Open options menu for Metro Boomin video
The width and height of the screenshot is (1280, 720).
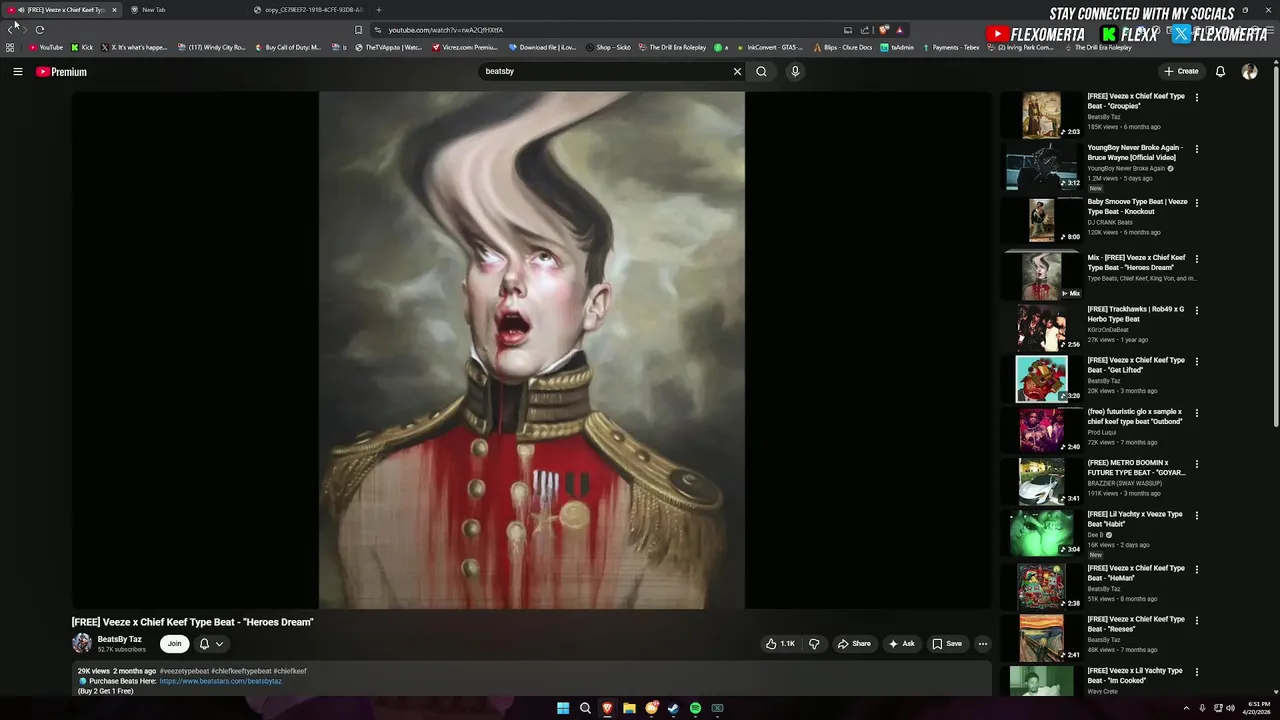pos(1197,465)
